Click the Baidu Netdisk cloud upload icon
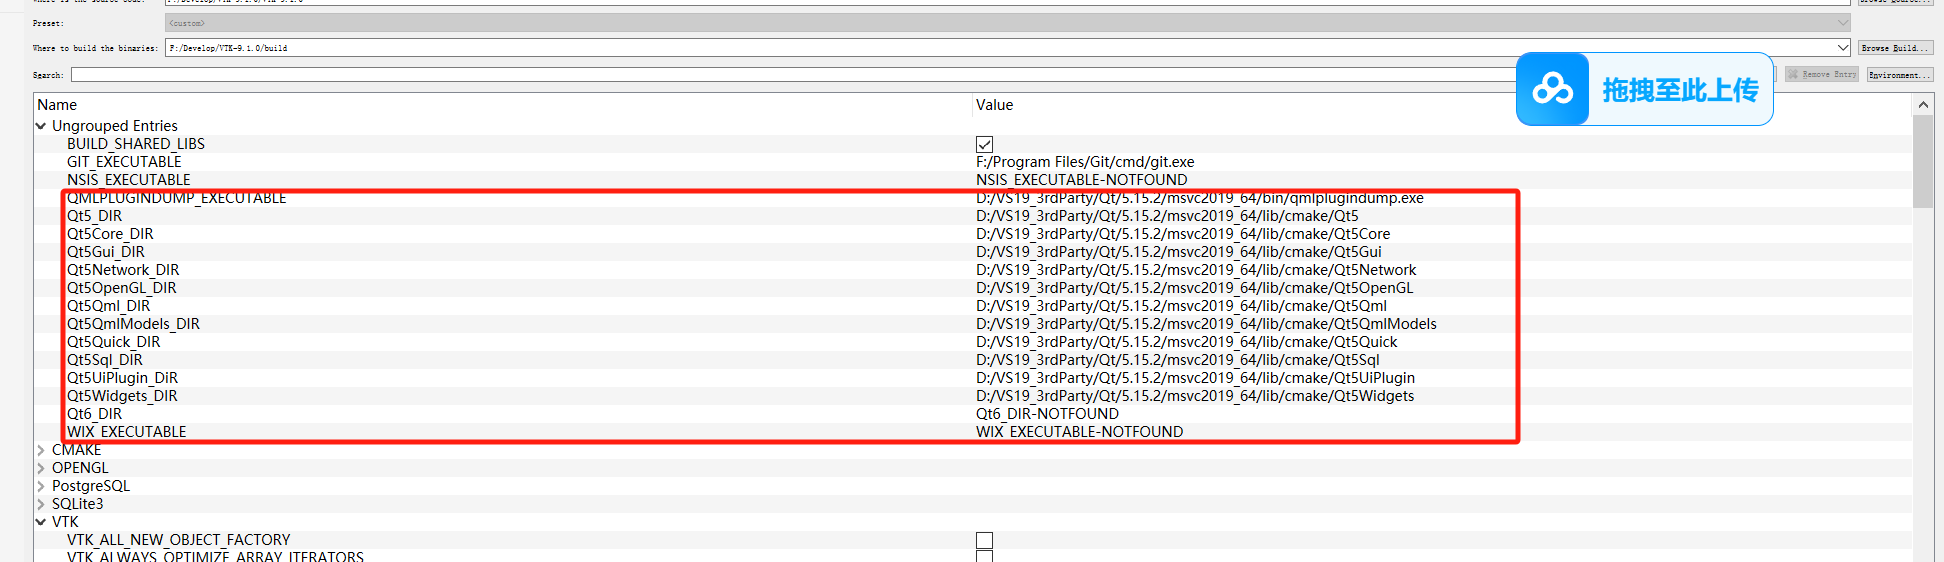Screen dimensions: 1944x562 point(1552,89)
